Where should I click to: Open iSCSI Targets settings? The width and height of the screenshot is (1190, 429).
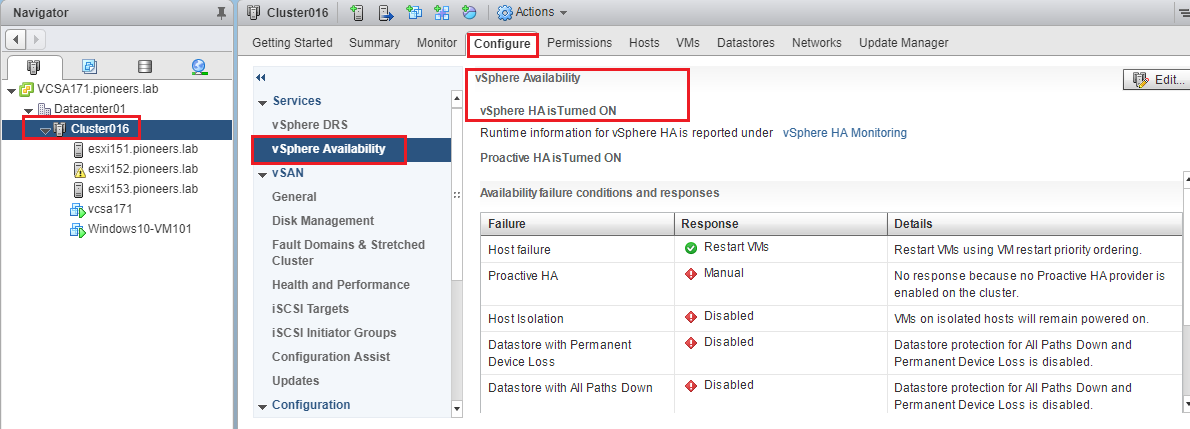[x=310, y=309]
